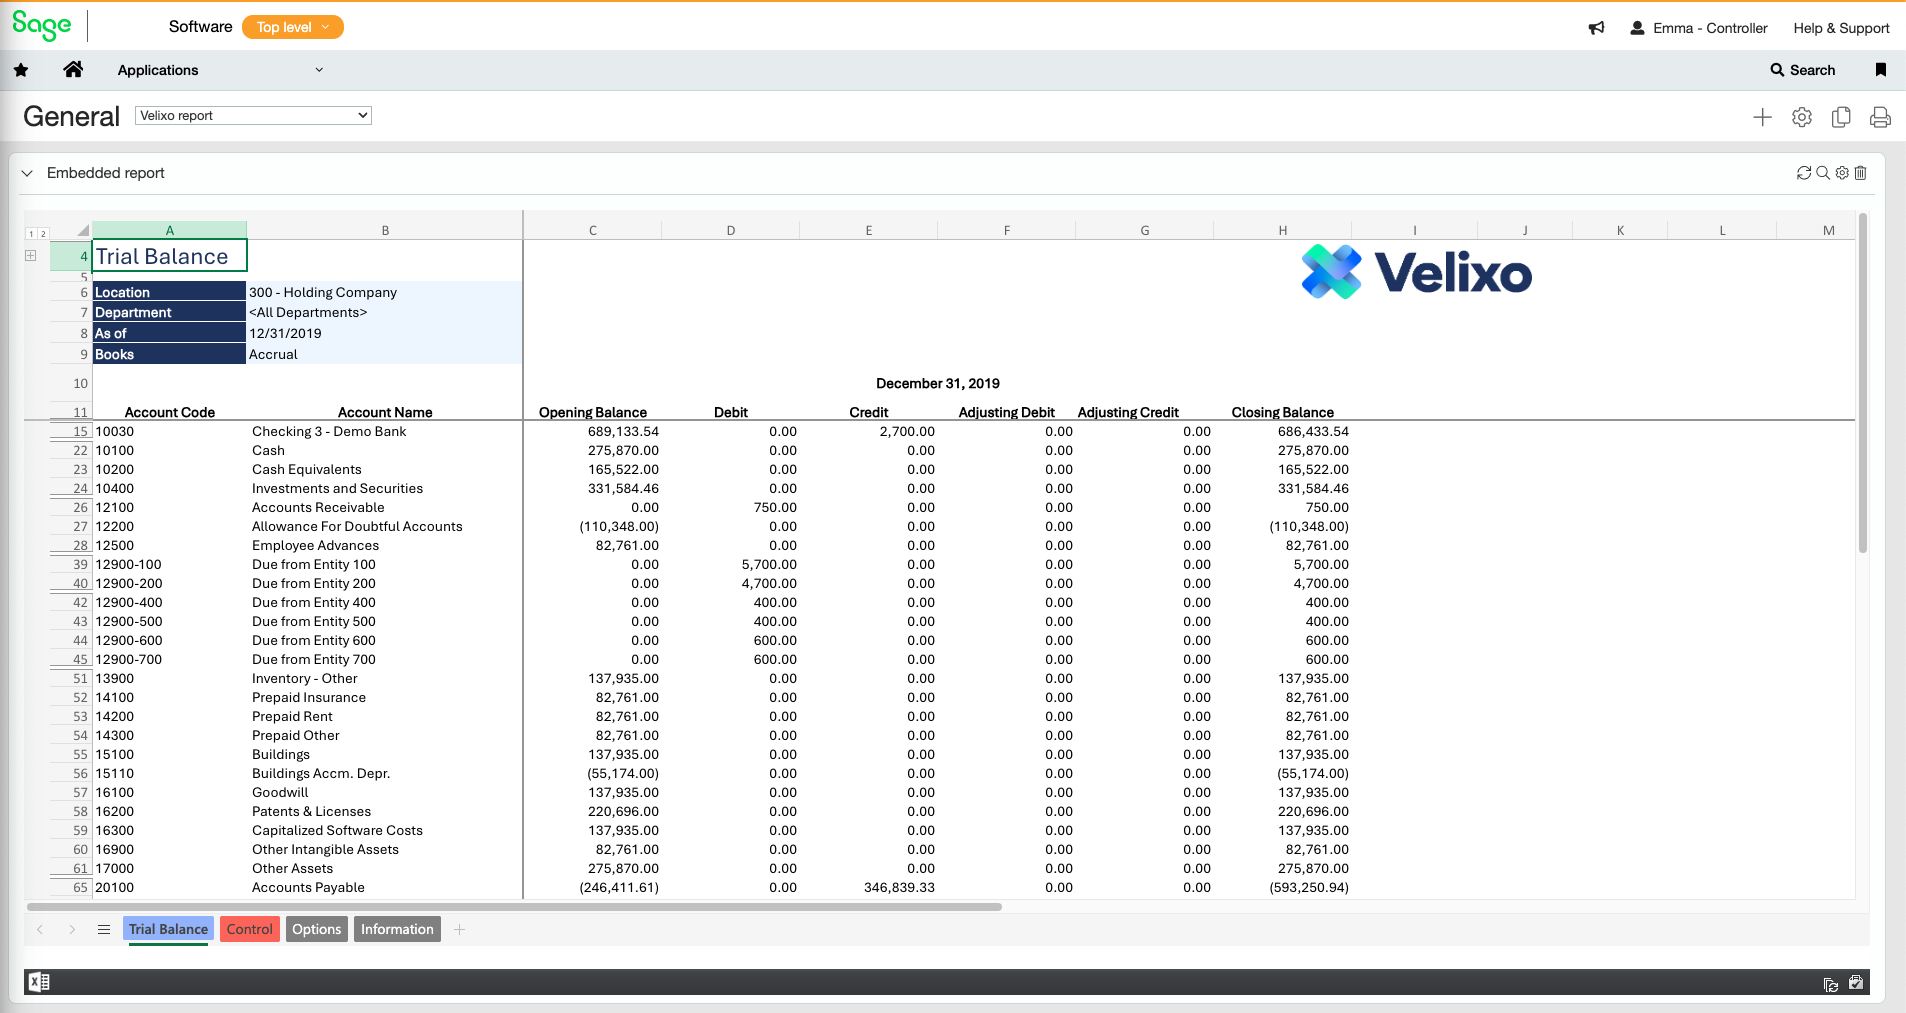Show outline level 2 rows
This screenshot has width=1906, height=1013.
click(43, 234)
